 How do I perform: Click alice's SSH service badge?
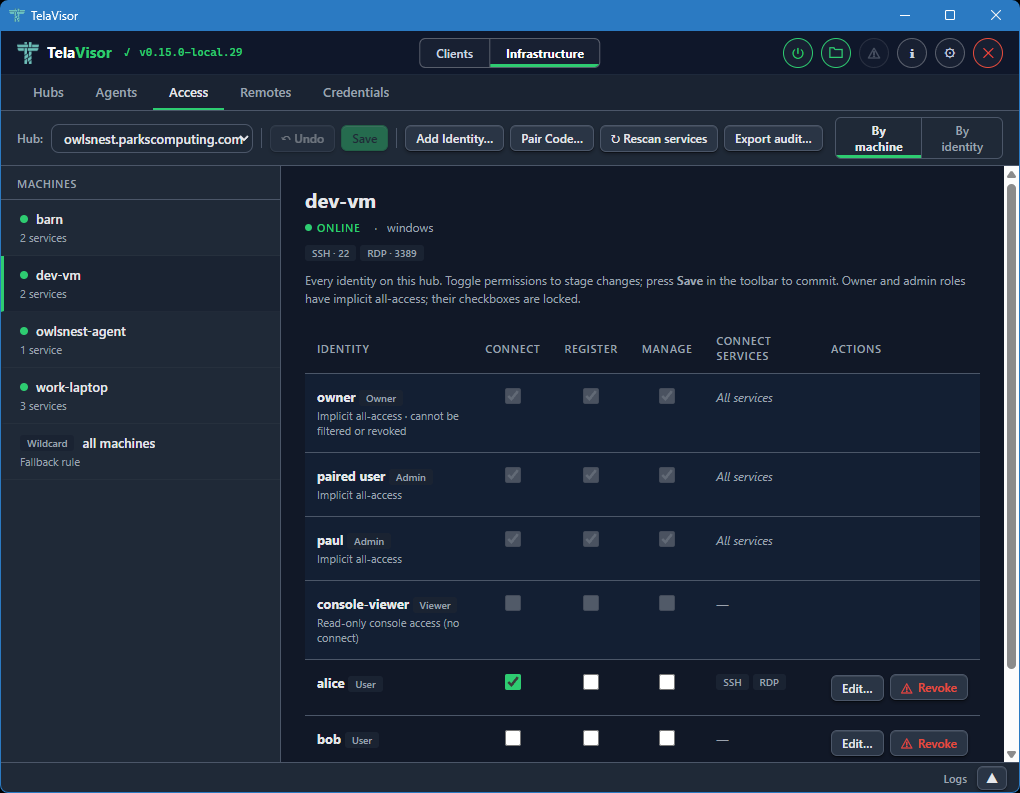pos(732,682)
